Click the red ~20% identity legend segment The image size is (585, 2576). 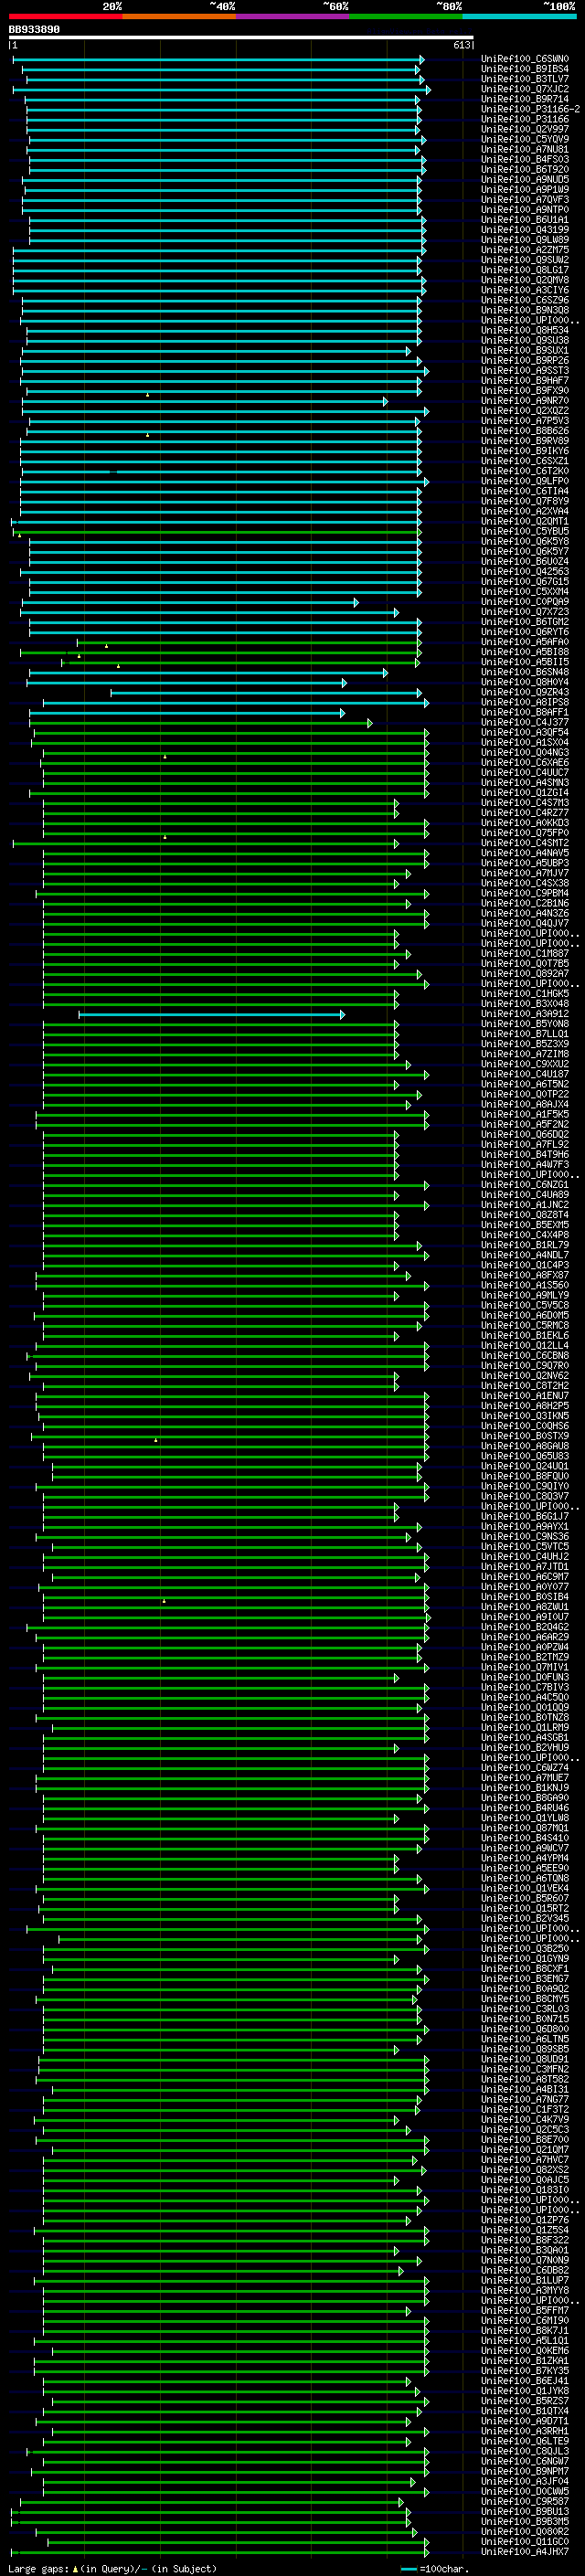coord(65,16)
